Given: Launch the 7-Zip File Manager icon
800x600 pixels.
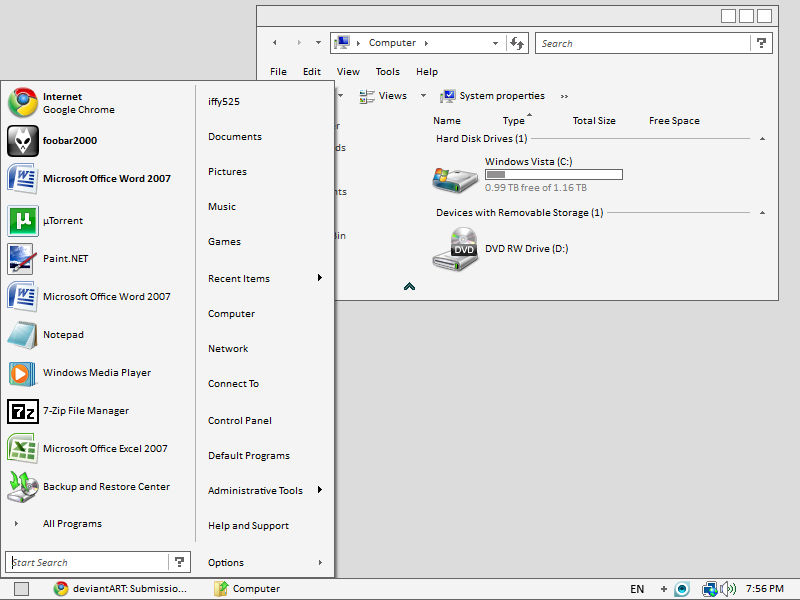Looking at the screenshot, I should pyautogui.click(x=22, y=411).
